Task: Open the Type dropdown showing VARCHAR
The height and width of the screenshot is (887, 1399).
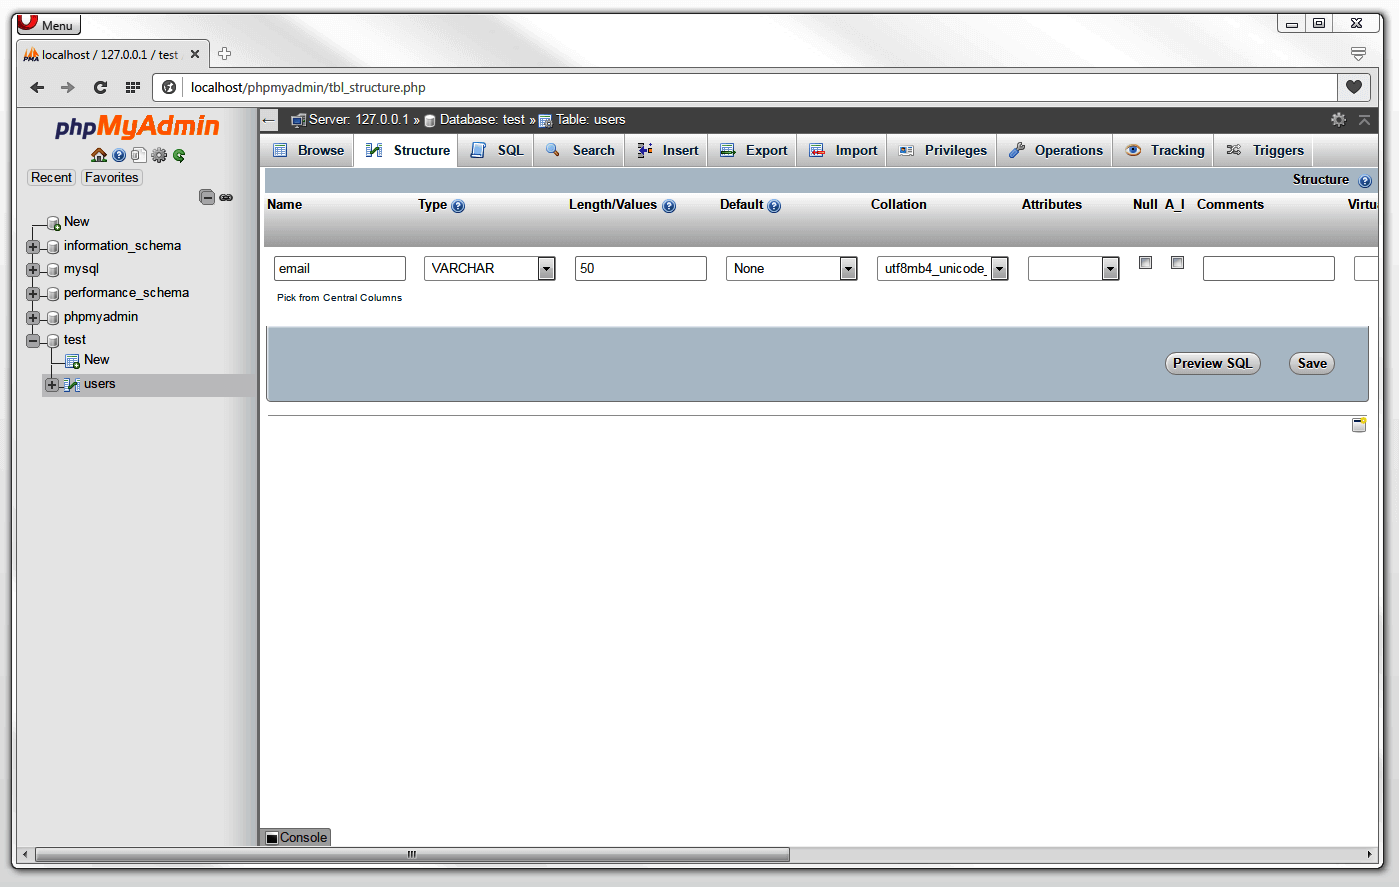Action: click(x=546, y=268)
